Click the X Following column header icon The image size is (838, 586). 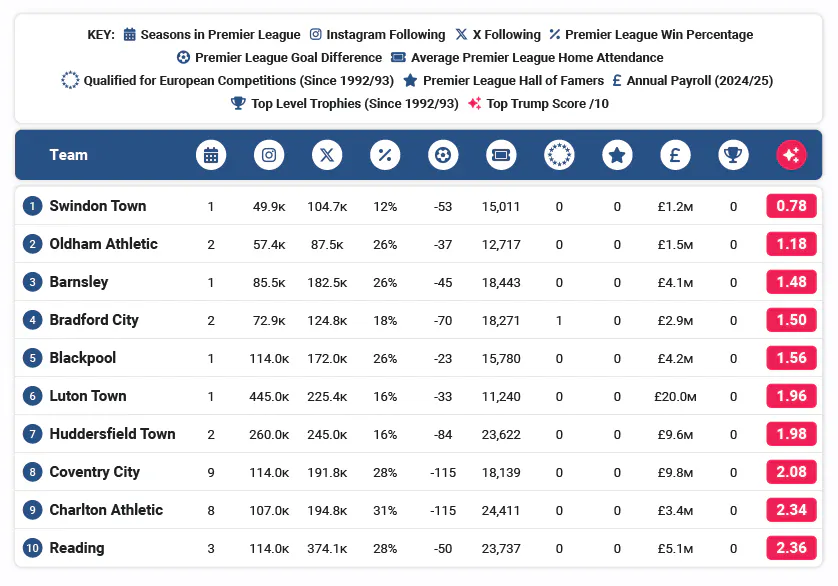coord(327,155)
